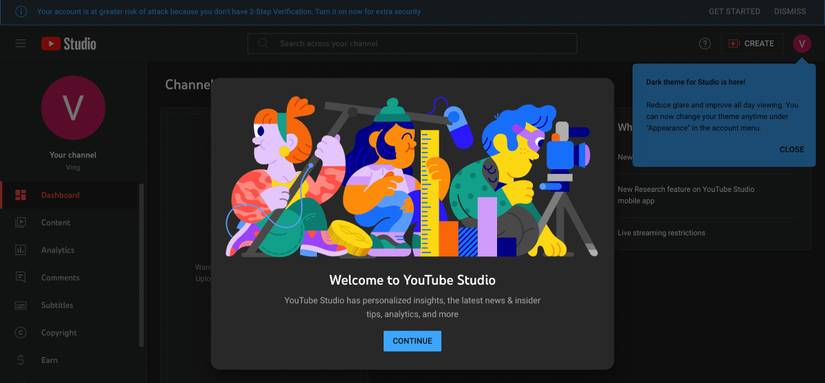Screen dimensions: 825x383
Task: Click the YouTube Studio logo
Action: pyautogui.click(x=68, y=44)
